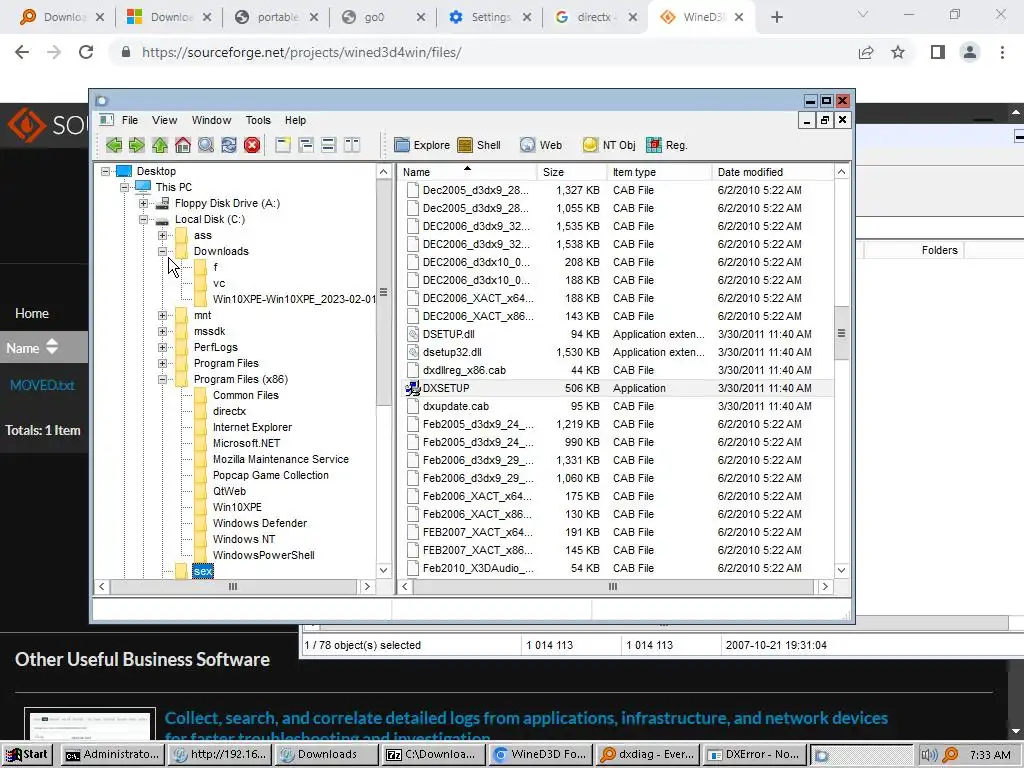1024x768 pixels.
Task: Click the red Stop icon in toolbar
Action: coord(252,145)
